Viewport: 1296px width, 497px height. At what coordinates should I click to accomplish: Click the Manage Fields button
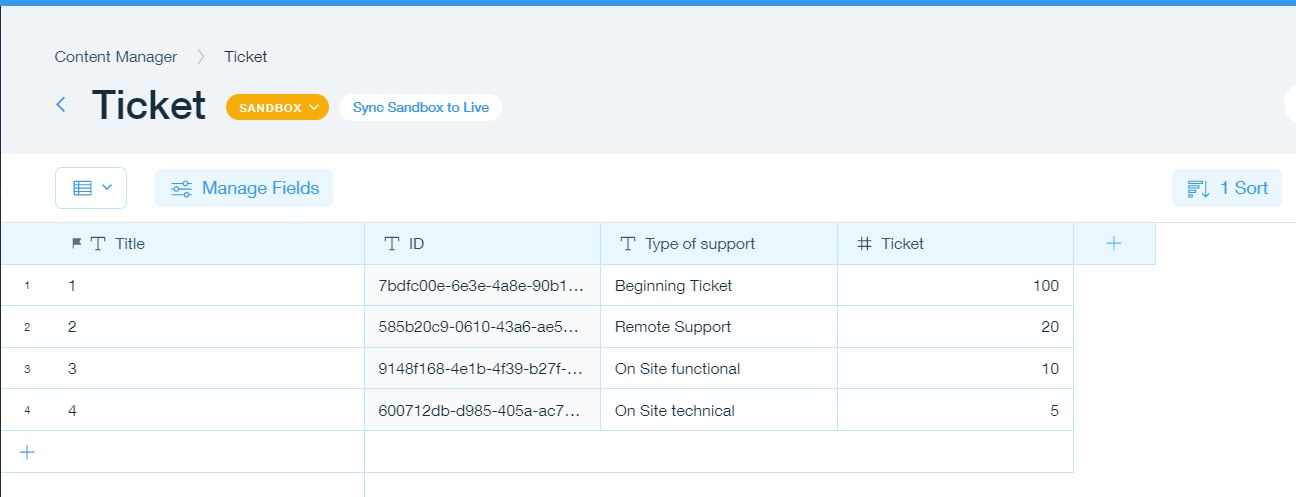[x=244, y=188]
